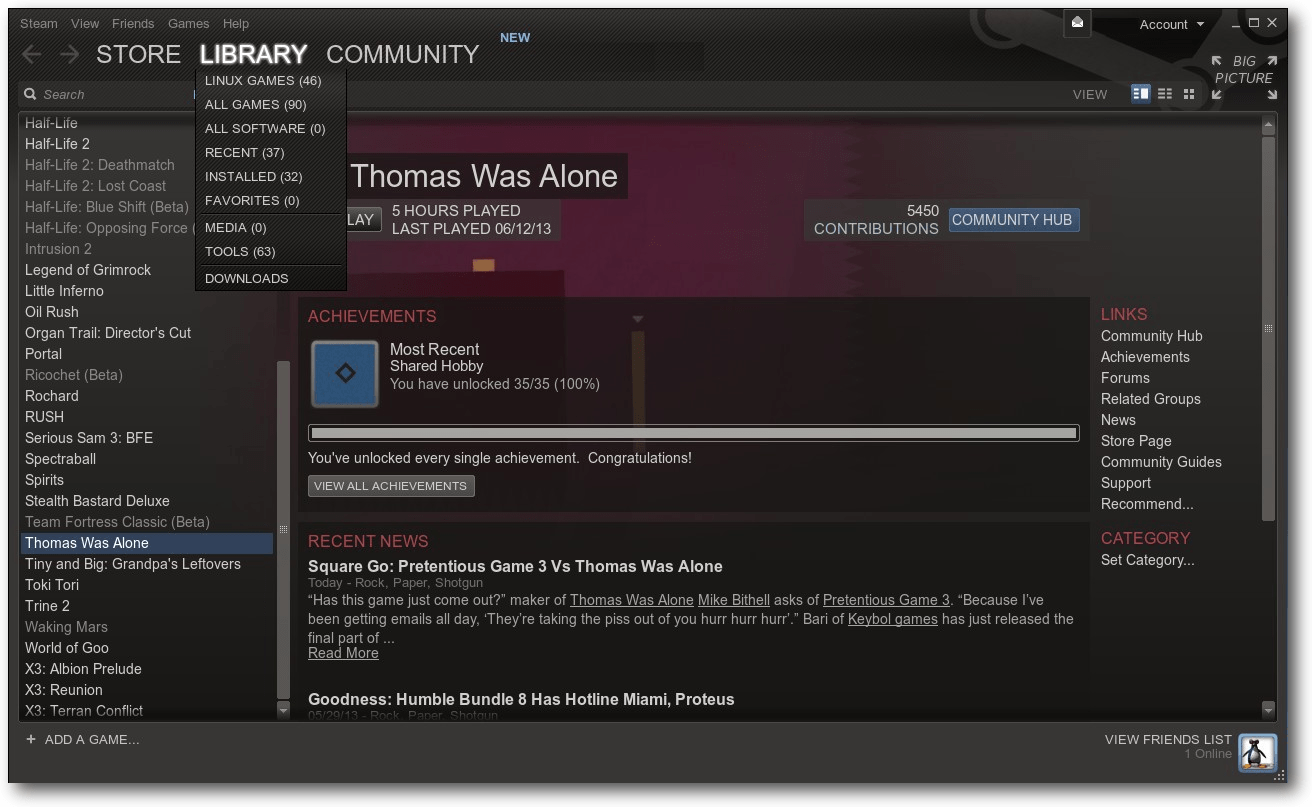This screenshot has height=807, width=1312.
Task: Open View Friends List
Action: pyautogui.click(x=1168, y=739)
